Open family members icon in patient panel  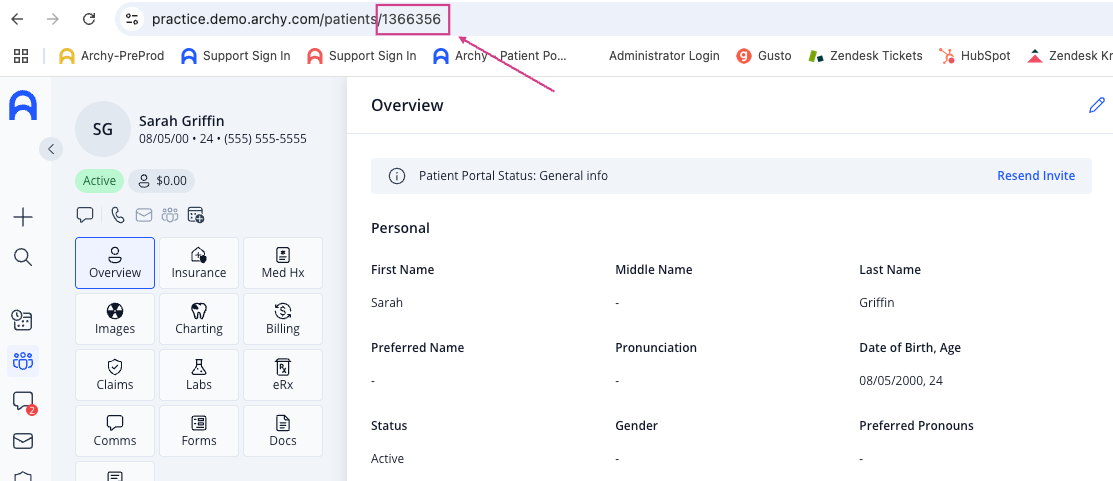pos(170,214)
